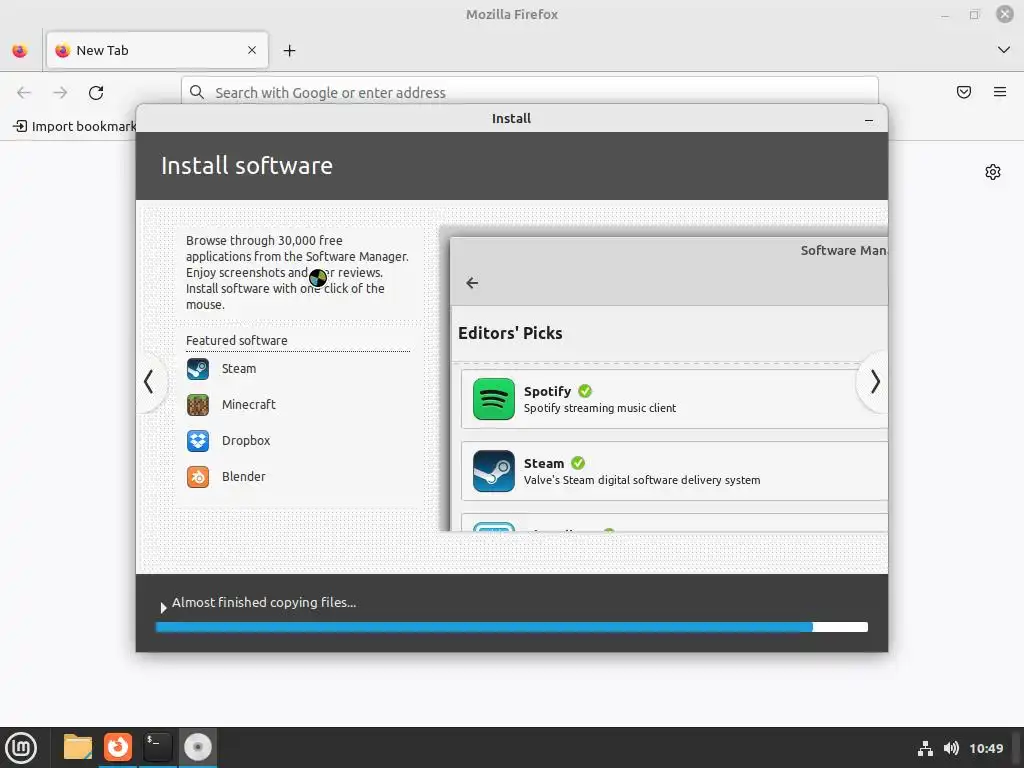Click 'Almost finished copying files...' status text
This screenshot has width=1024, height=768.
coord(264,602)
